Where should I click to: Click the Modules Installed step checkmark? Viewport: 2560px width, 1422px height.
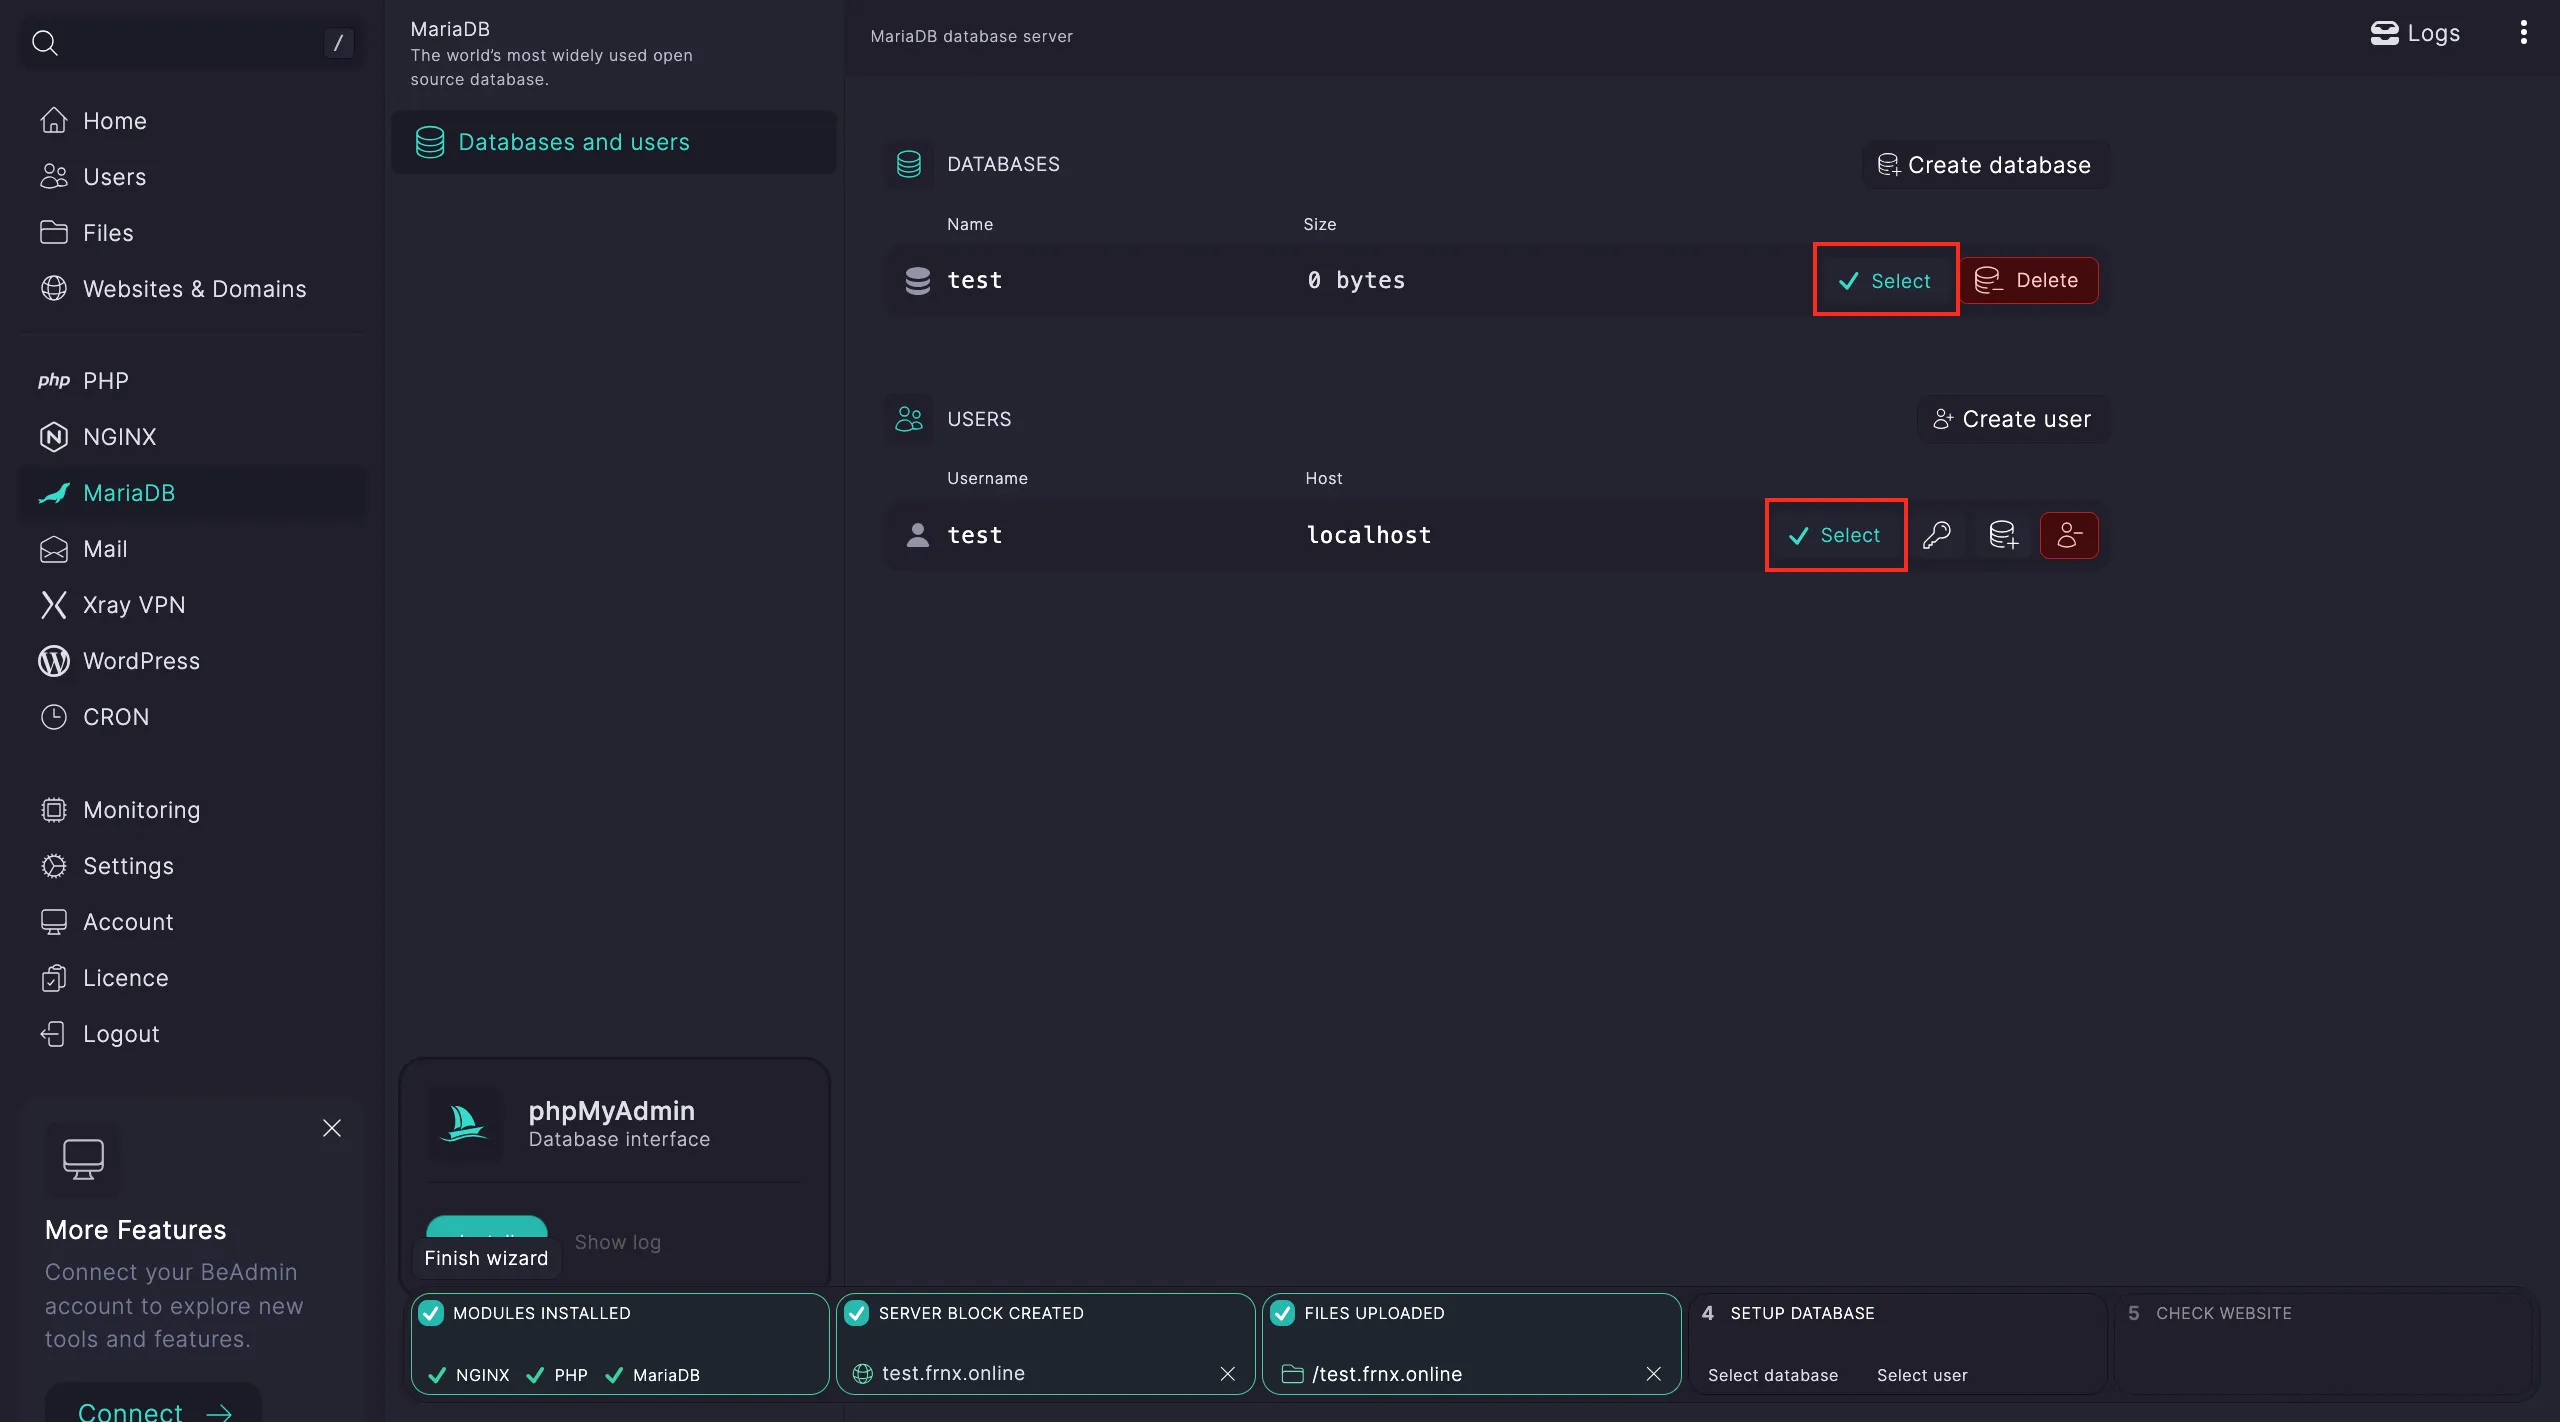click(x=431, y=1313)
